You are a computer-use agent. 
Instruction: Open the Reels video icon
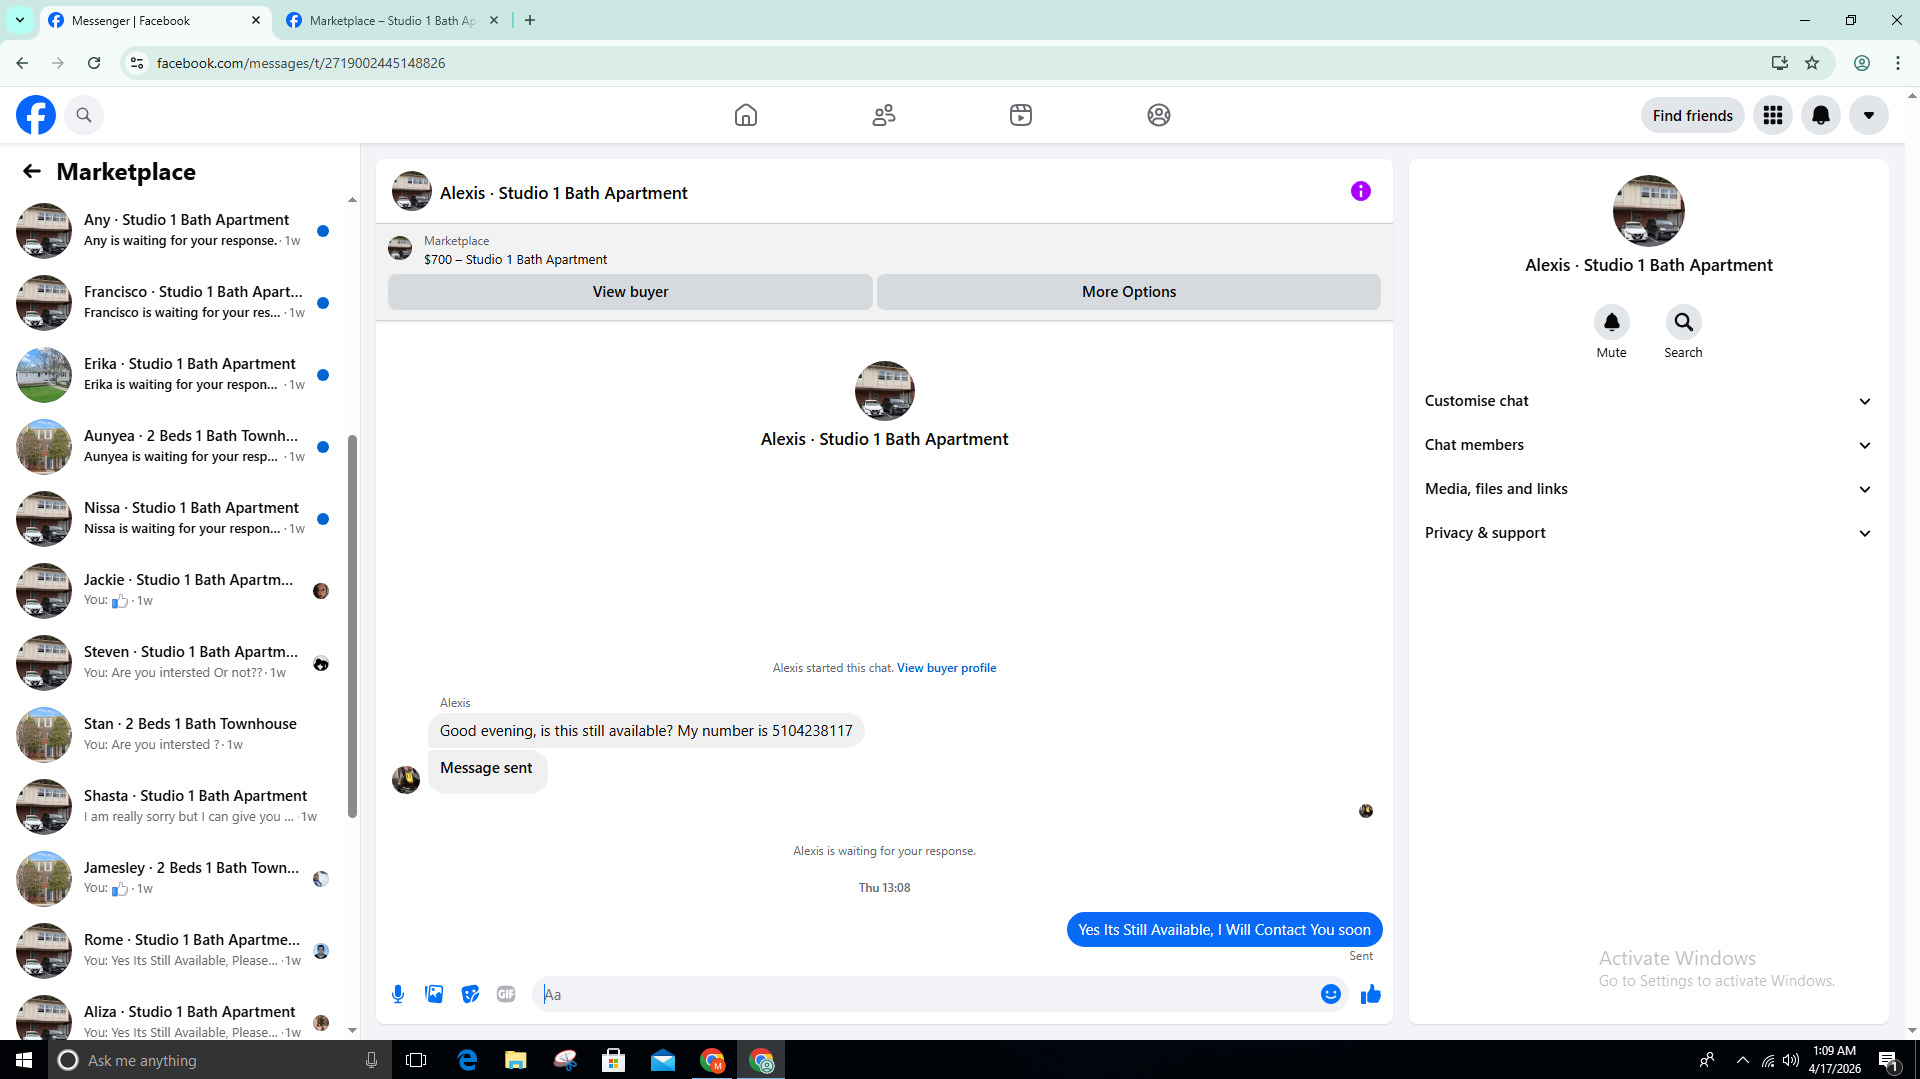[x=1021, y=115]
